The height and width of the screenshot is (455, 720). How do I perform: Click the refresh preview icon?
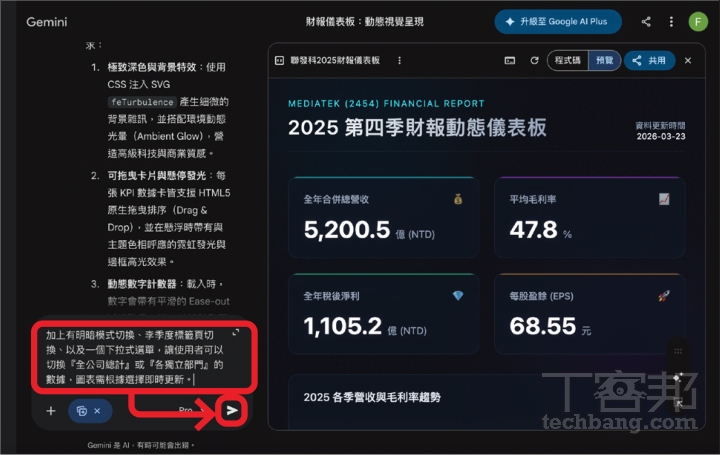pos(534,61)
